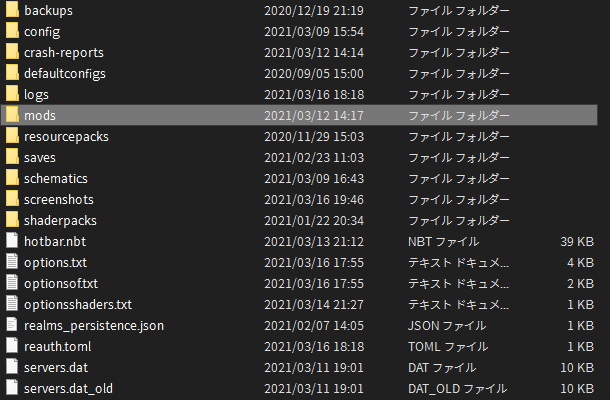610x400 pixels.
Task: Click the logs folder name
Action: pyautogui.click(x=37, y=94)
